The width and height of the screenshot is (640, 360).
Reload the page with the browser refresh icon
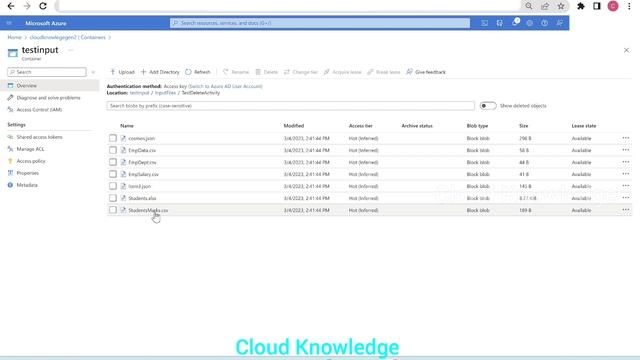43,6
